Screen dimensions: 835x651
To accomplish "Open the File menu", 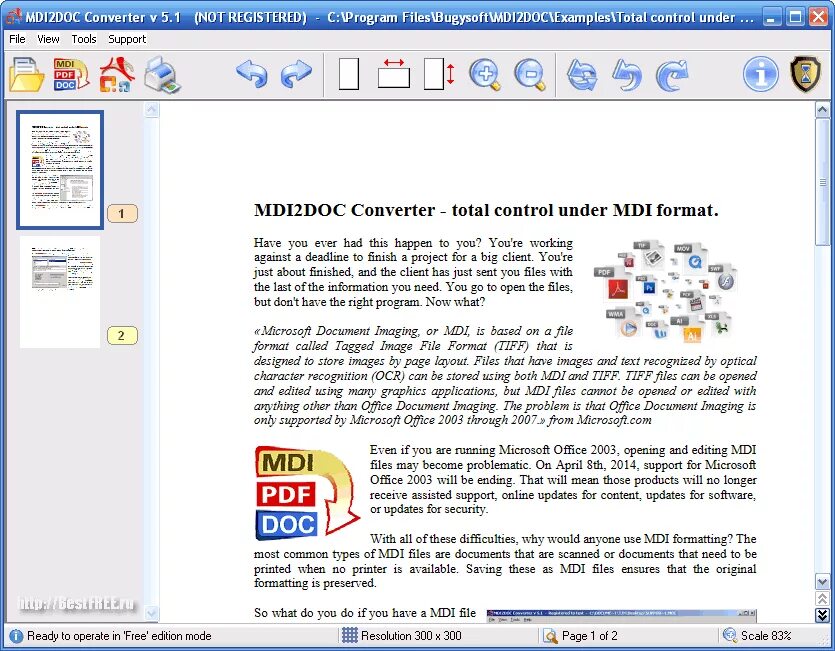I will pyautogui.click(x=17, y=39).
